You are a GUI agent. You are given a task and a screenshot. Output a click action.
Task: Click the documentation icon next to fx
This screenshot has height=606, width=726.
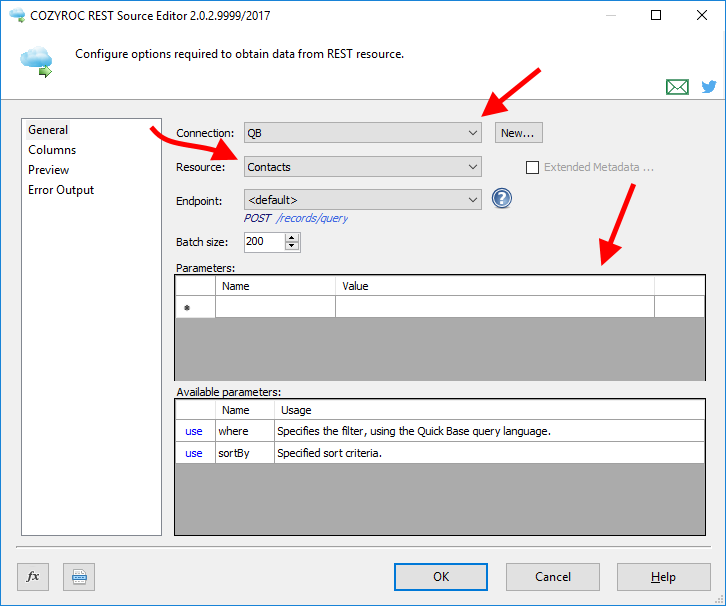point(79,577)
